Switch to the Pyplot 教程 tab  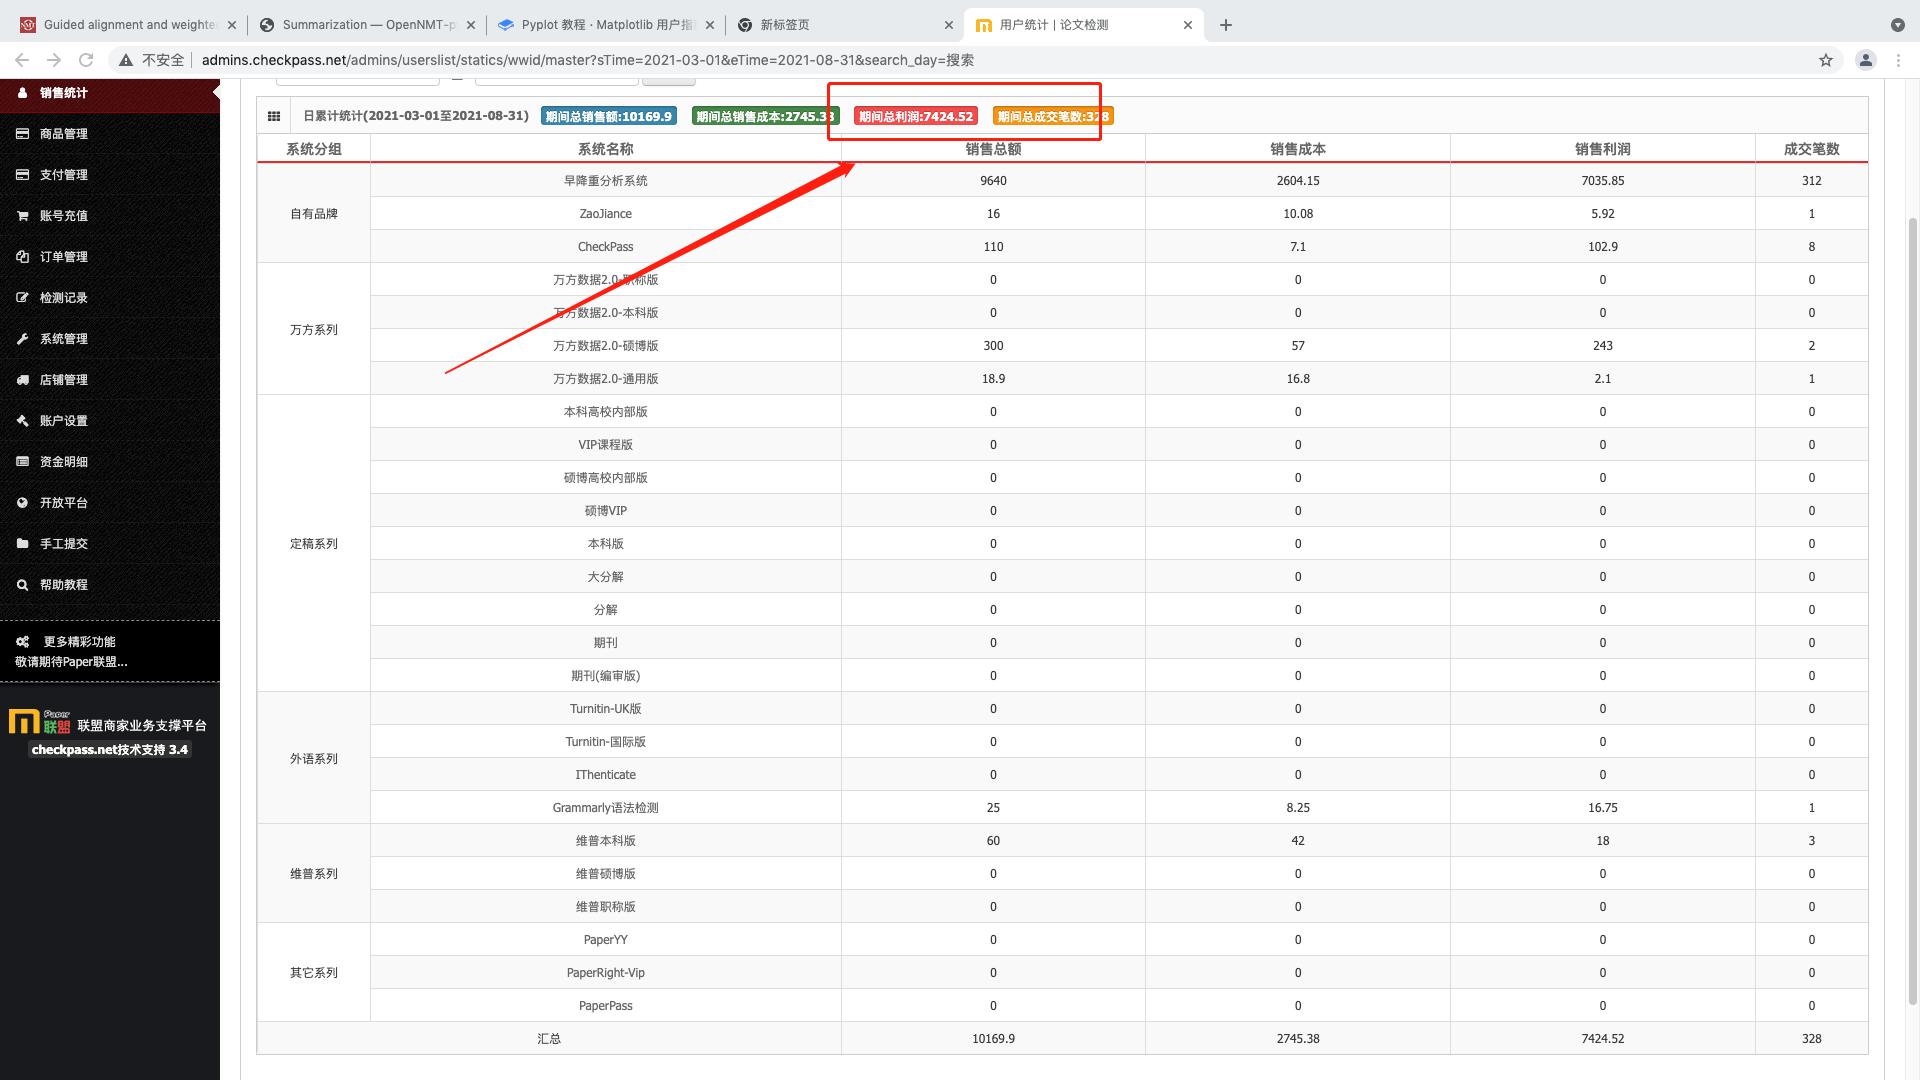point(600,25)
